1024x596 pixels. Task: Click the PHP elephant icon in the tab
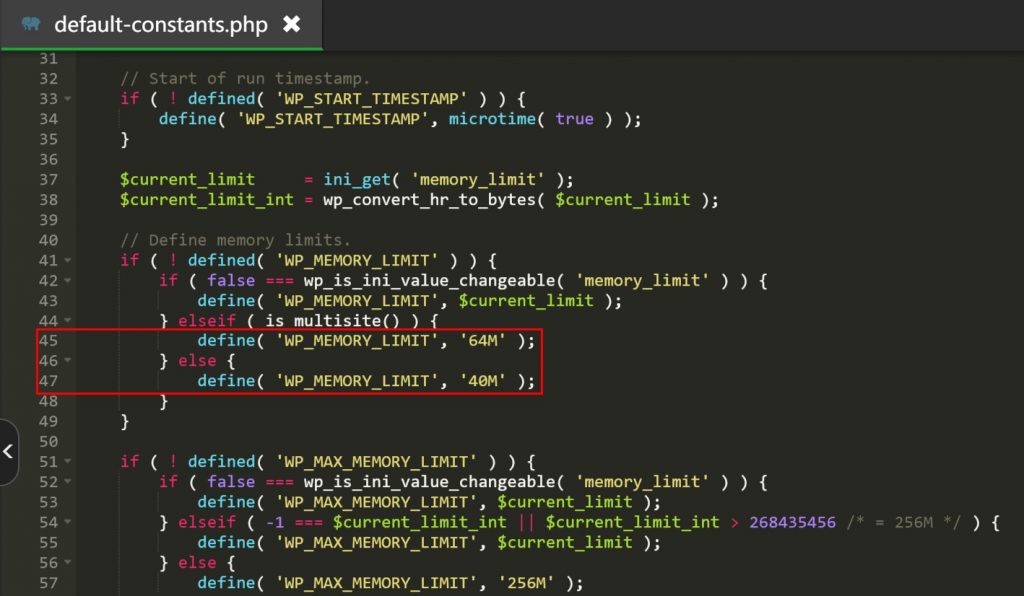[x=29, y=24]
